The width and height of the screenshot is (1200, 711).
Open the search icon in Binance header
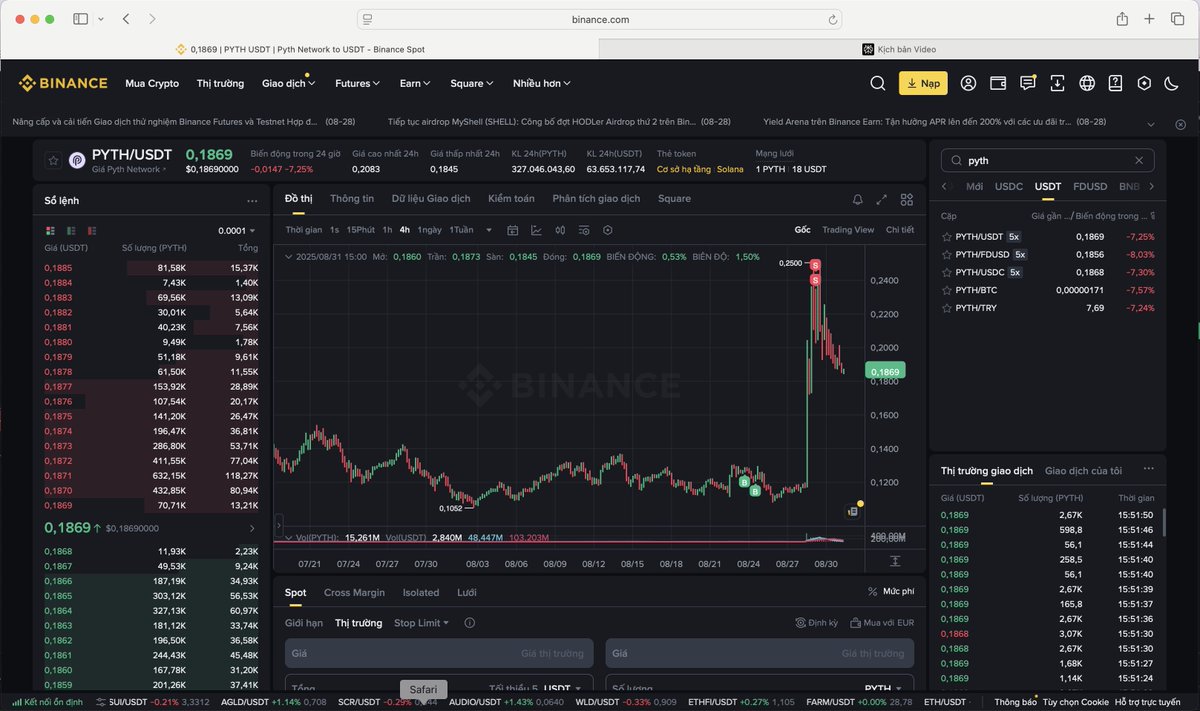click(x=877, y=83)
